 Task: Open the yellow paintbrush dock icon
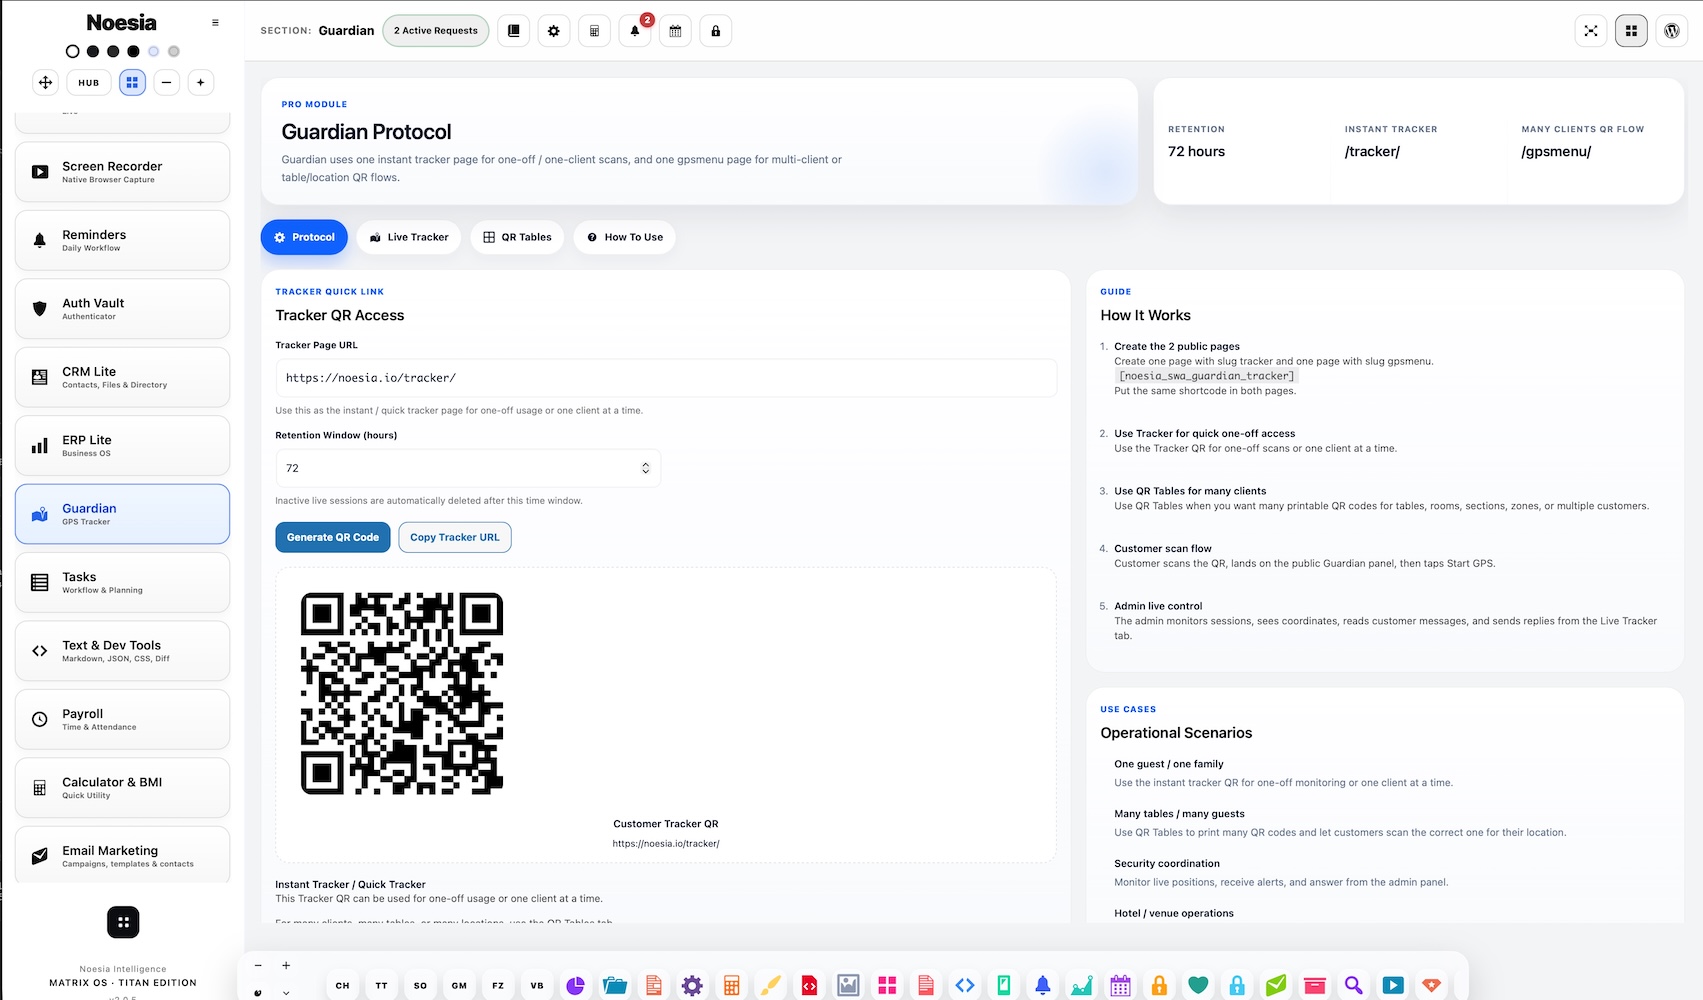pyautogui.click(x=770, y=986)
